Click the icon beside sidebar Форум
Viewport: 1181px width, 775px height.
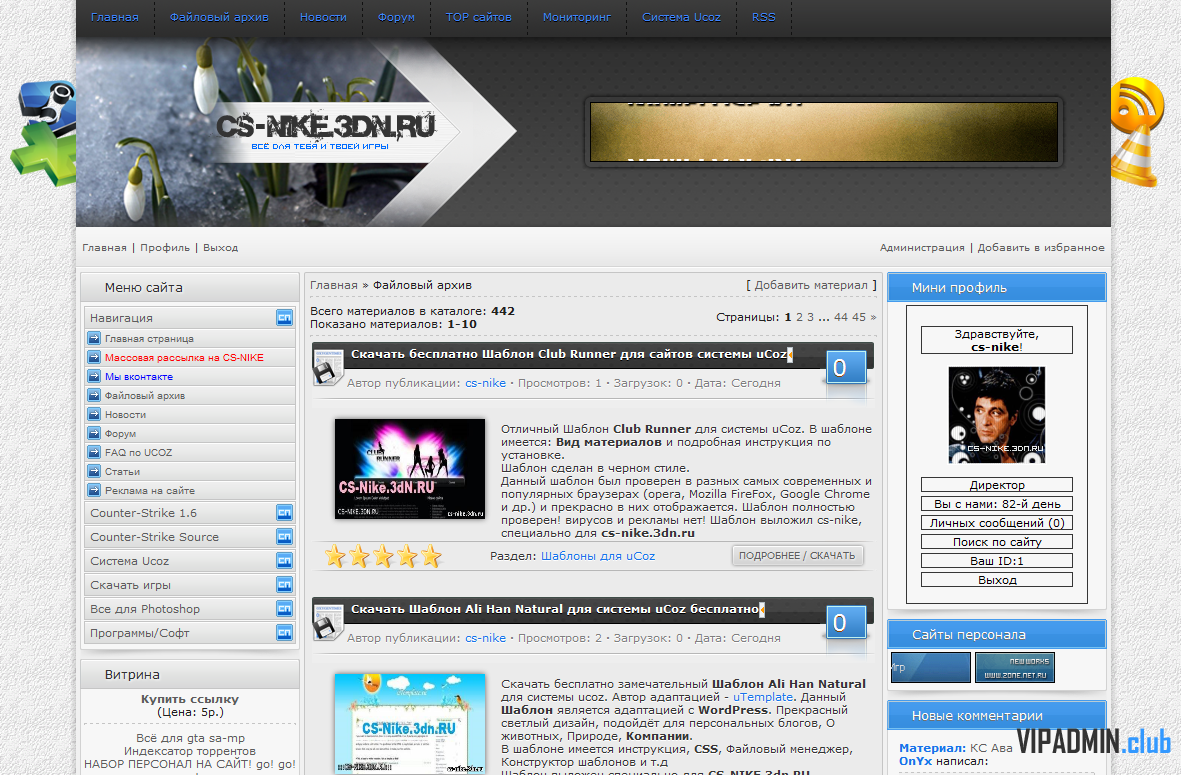coord(94,433)
